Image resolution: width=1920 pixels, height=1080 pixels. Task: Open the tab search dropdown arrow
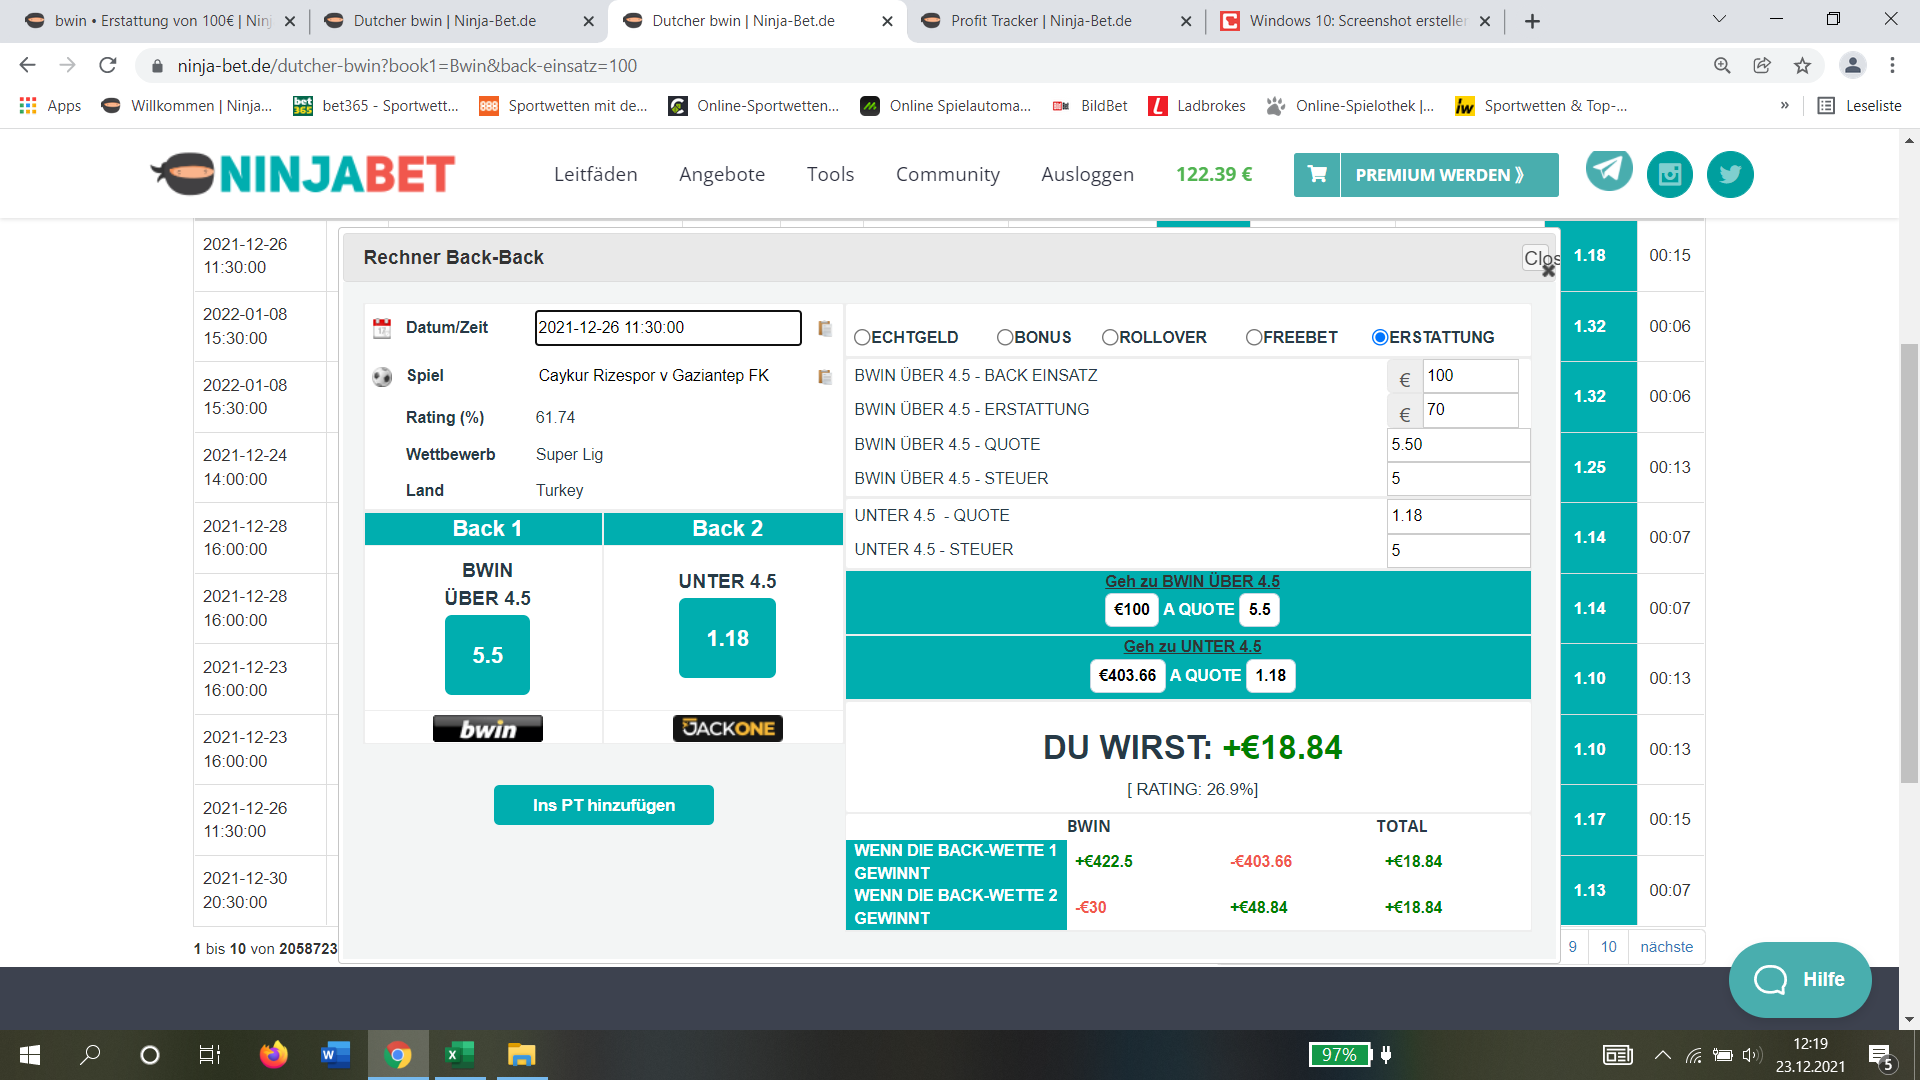pos(1719,19)
